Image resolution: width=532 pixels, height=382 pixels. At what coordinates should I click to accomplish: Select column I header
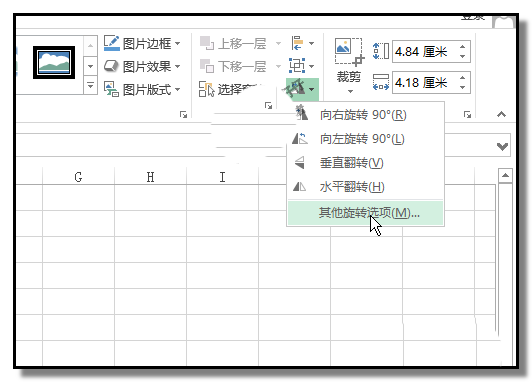click(x=223, y=177)
